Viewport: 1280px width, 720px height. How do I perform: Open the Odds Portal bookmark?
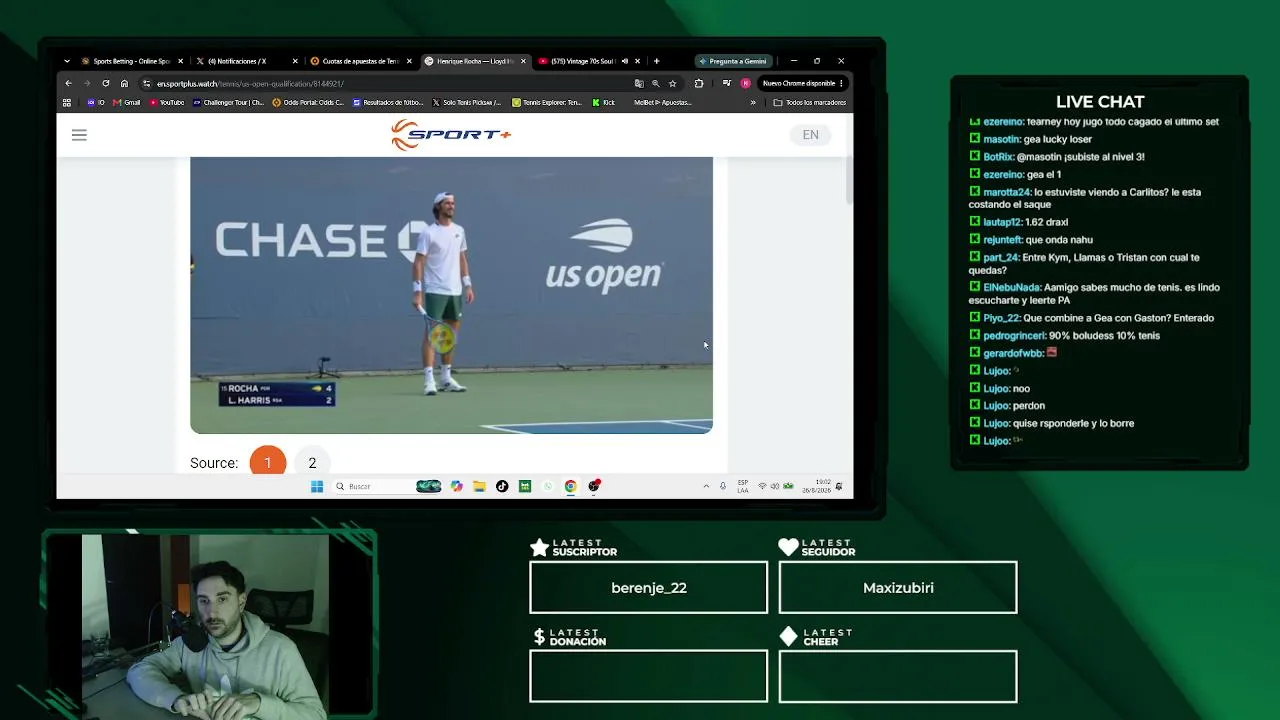pyautogui.click(x=308, y=102)
